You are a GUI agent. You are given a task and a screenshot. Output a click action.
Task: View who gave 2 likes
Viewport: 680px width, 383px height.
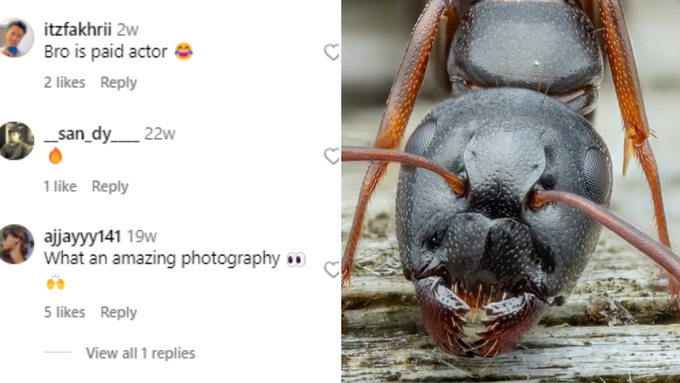(65, 82)
